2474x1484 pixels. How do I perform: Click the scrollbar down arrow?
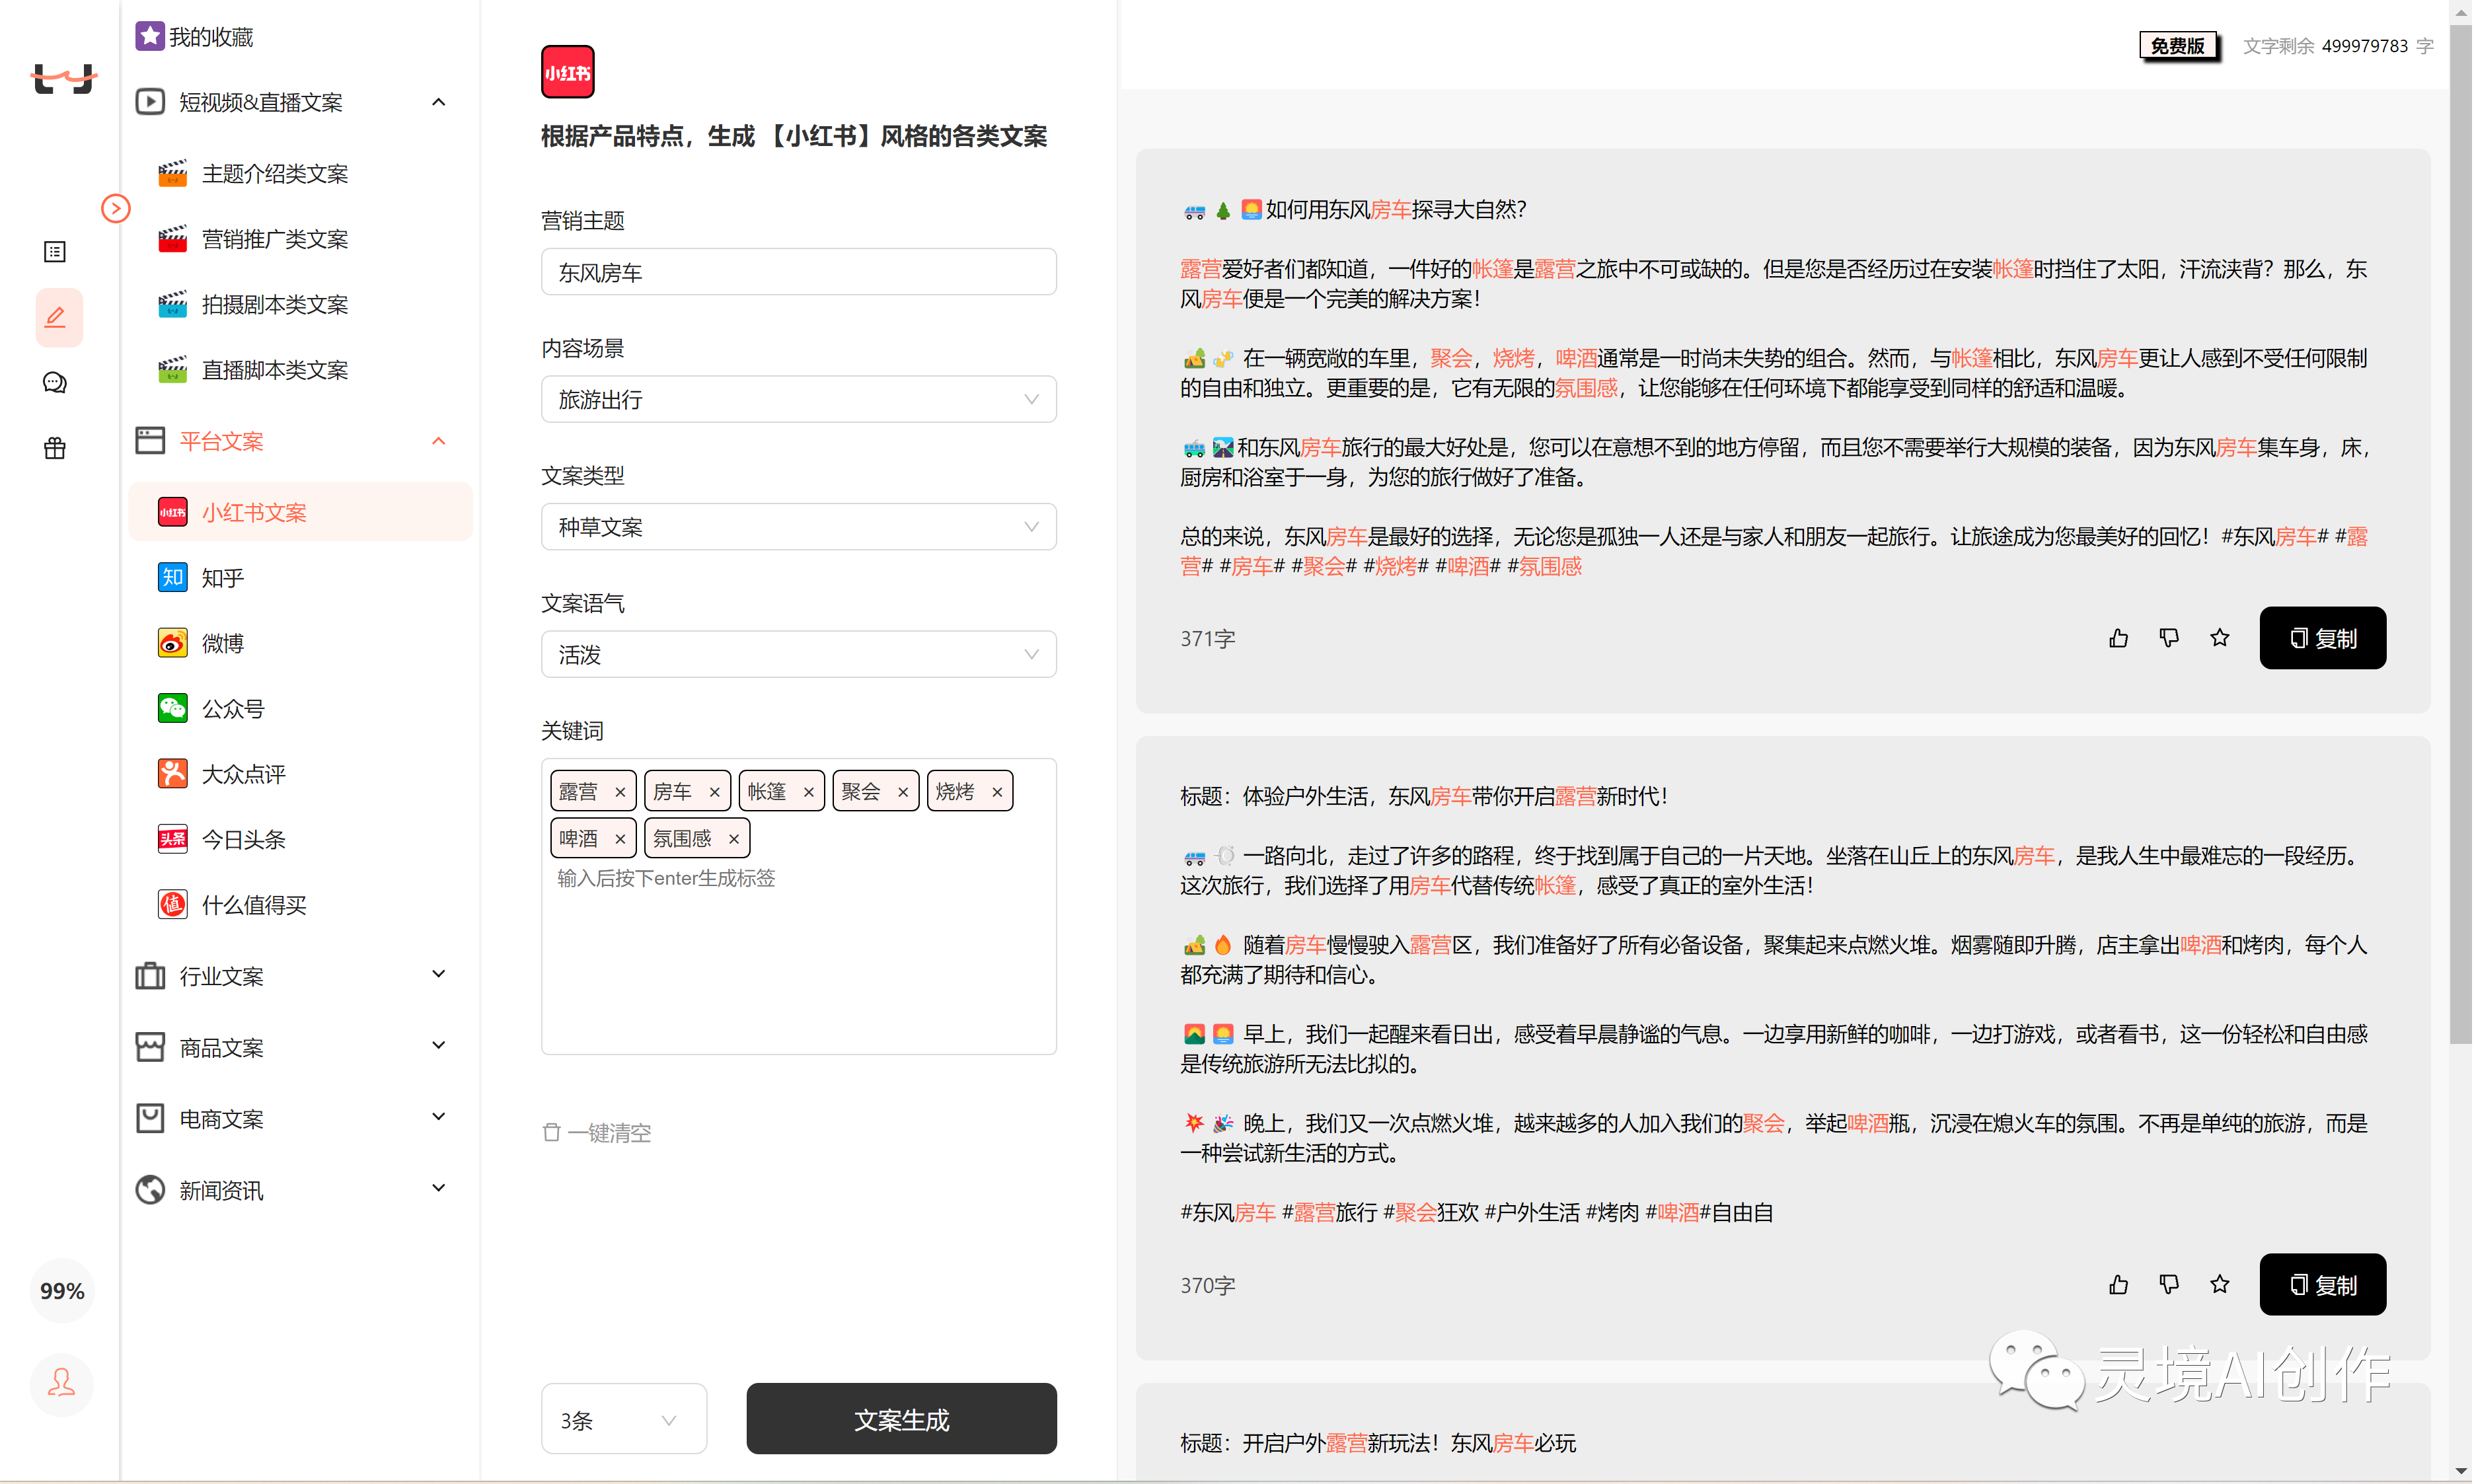[x=2462, y=1471]
